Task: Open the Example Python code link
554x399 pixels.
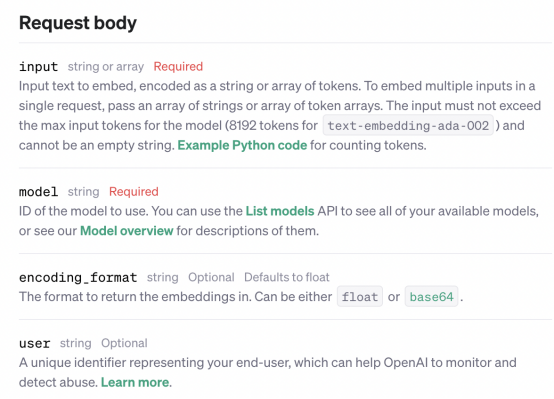Action: click(242, 145)
